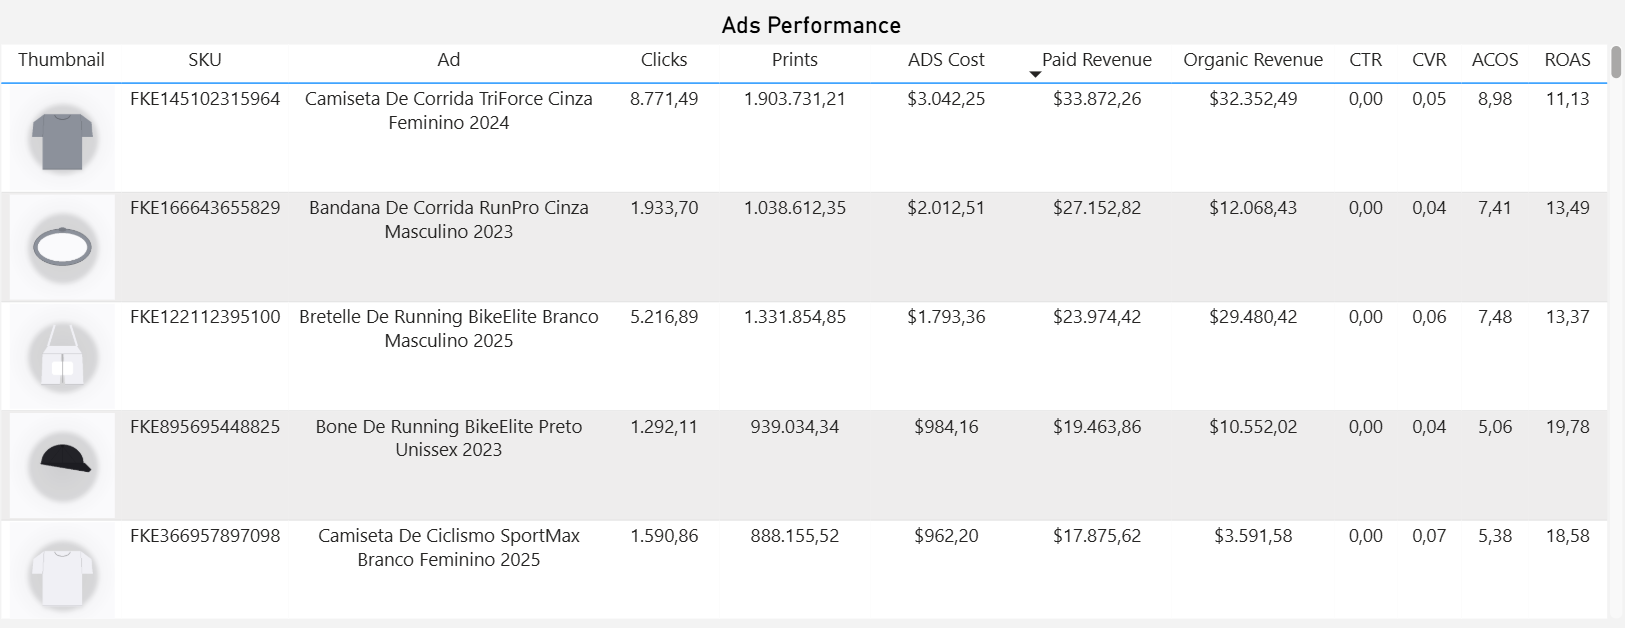Click the Paid Revenue sort arrow
Viewport: 1625px width, 628px height.
pyautogui.click(x=1036, y=72)
